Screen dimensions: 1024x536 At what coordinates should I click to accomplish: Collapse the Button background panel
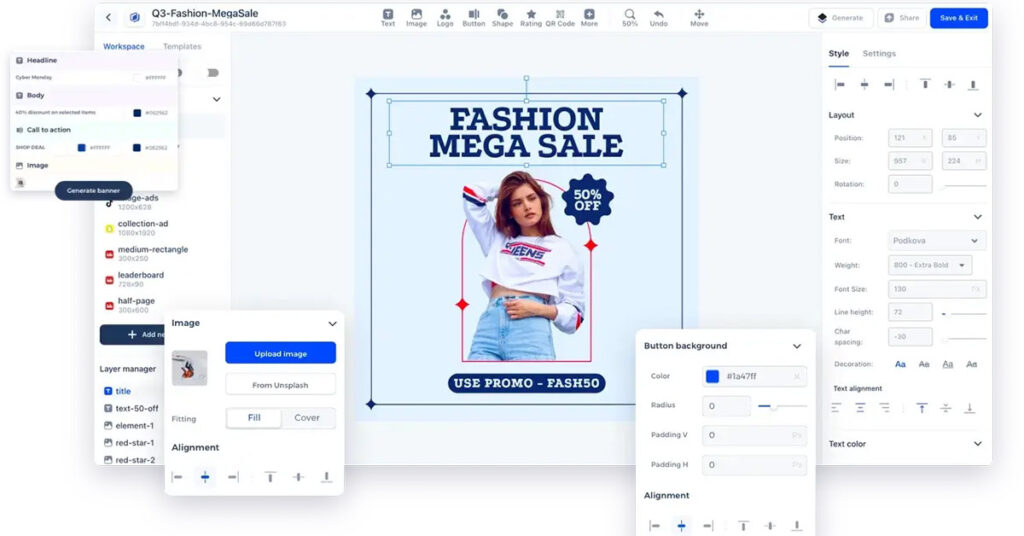click(797, 346)
